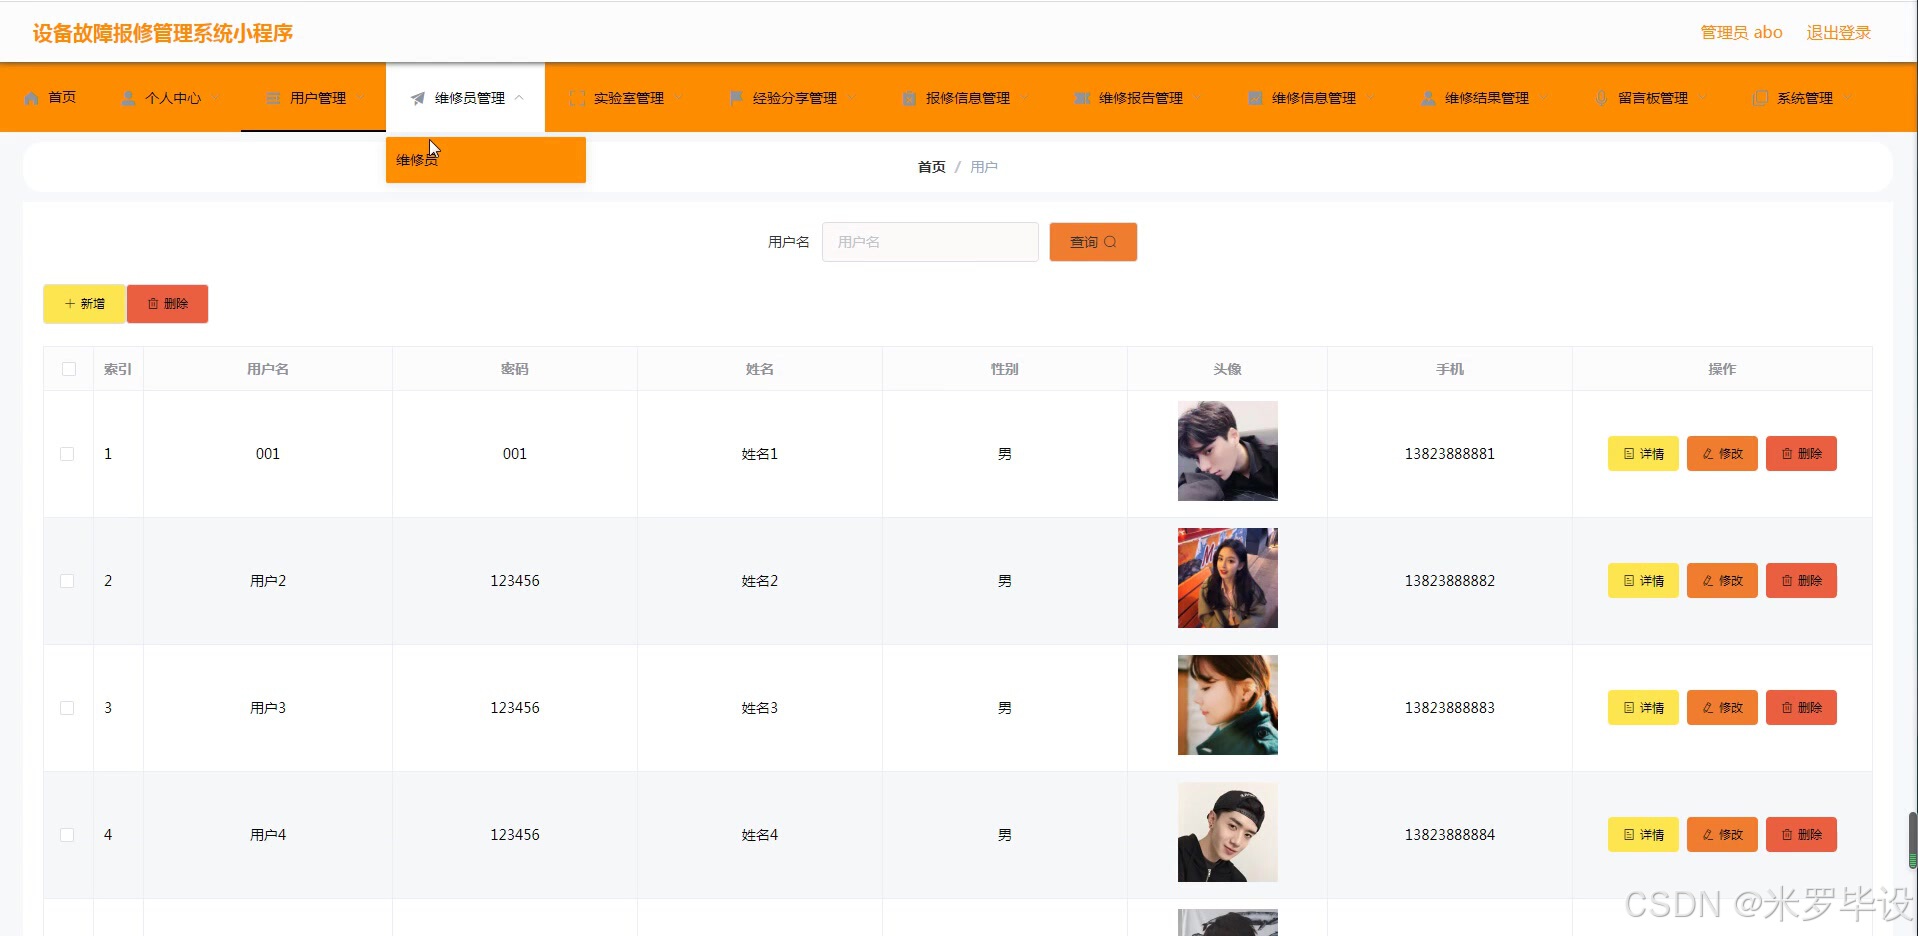Click 首页 in the breadcrumb

(x=932, y=167)
